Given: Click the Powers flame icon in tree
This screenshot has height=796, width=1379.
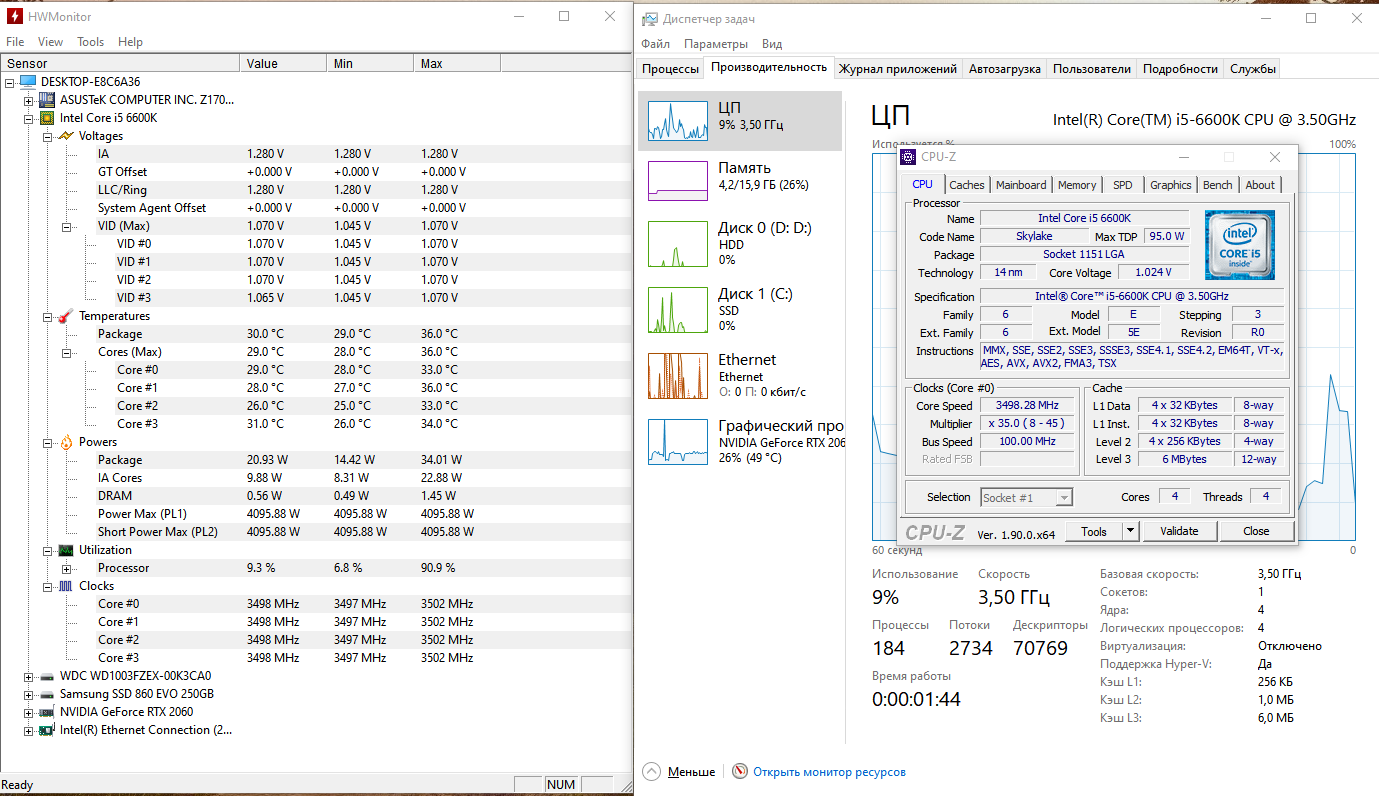Looking at the screenshot, I should (x=65, y=442).
